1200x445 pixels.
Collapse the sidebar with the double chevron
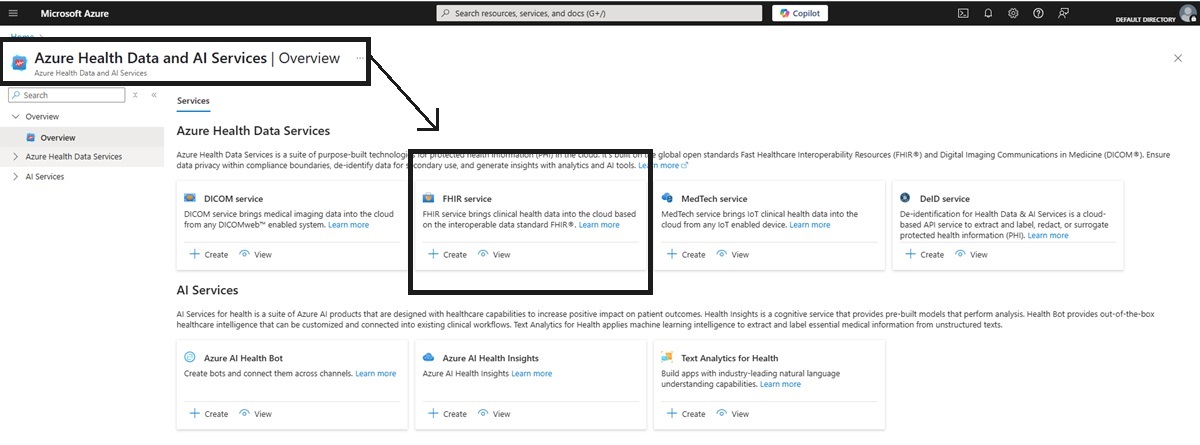point(154,95)
